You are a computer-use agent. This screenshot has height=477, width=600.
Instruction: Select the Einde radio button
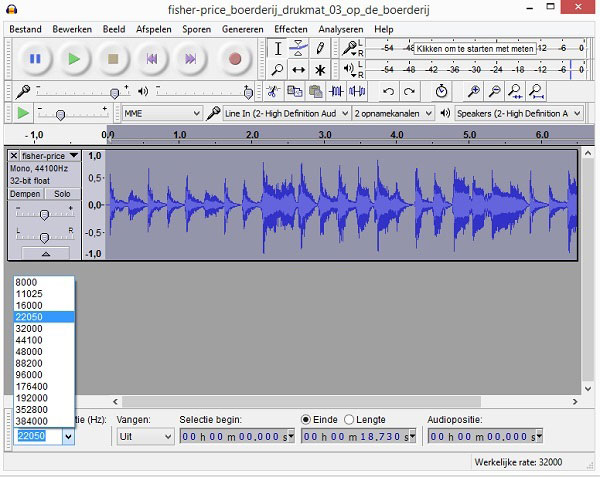tap(306, 420)
